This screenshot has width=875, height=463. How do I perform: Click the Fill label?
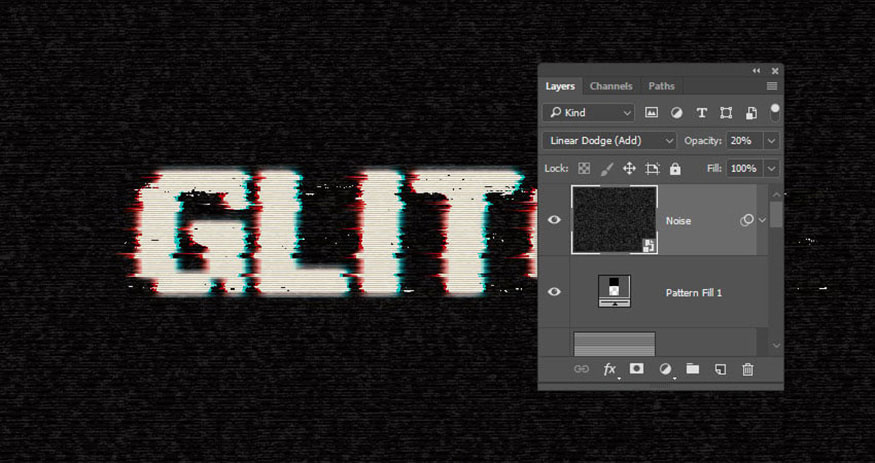pos(714,168)
